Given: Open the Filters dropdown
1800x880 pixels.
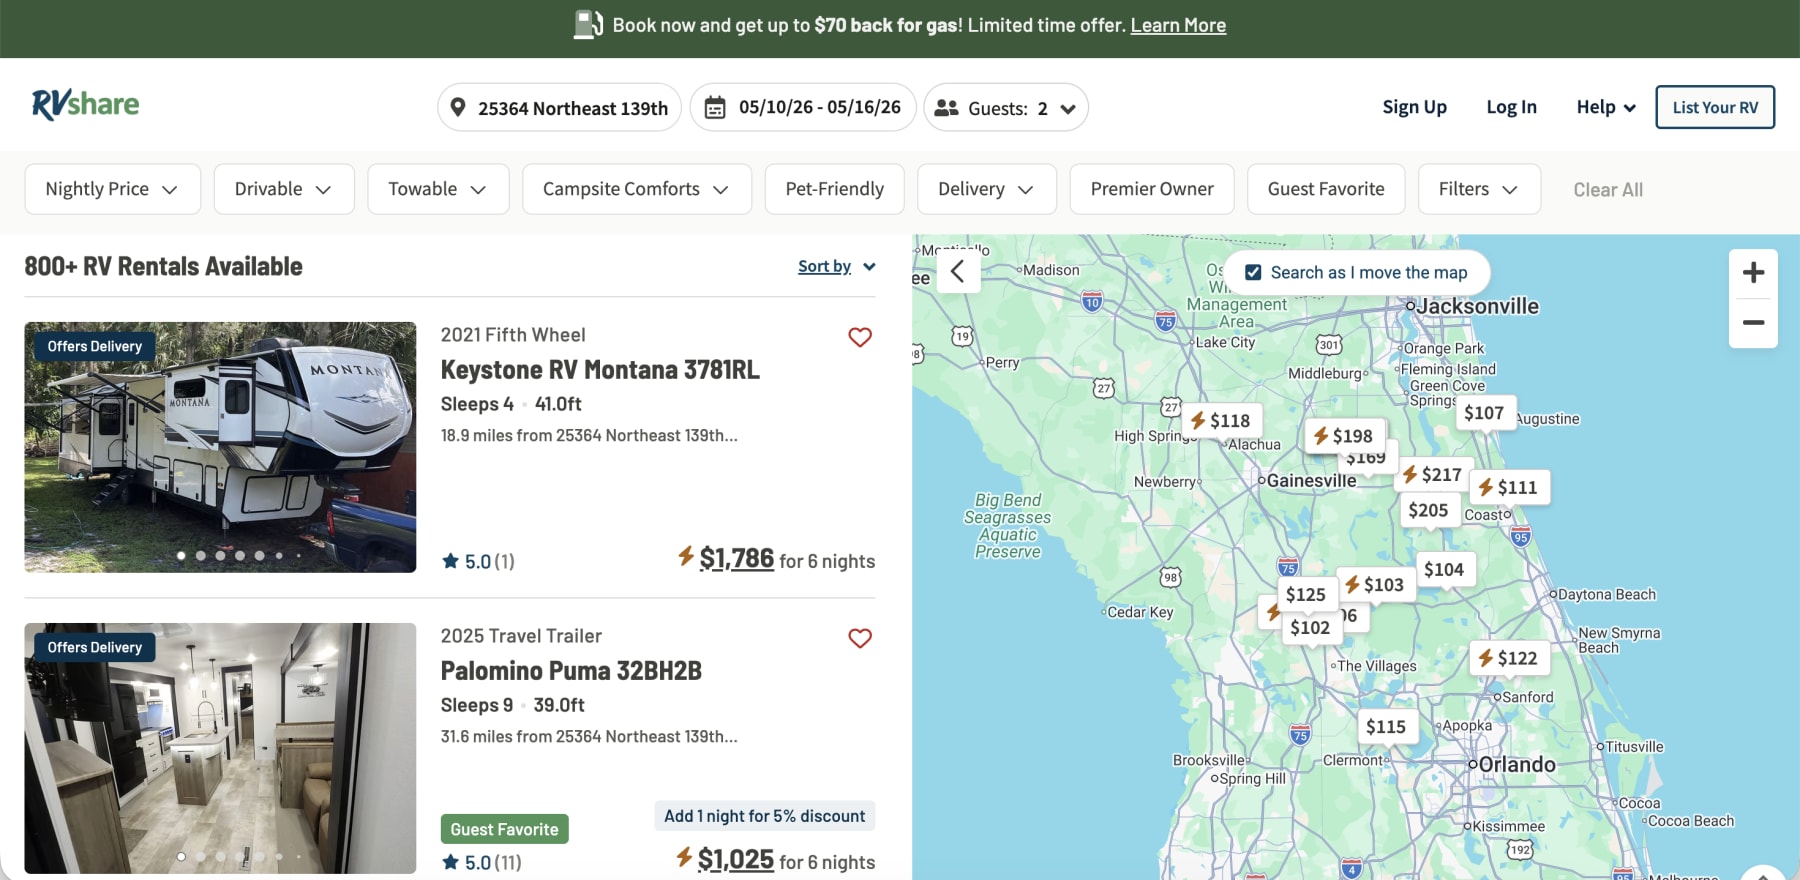Looking at the screenshot, I should click(1479, 189).
